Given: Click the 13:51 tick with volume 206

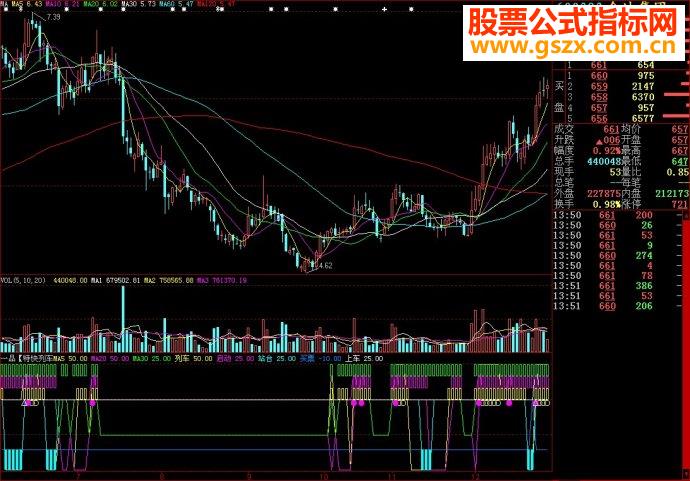Looking at the screenshot, I should [603, 306].
